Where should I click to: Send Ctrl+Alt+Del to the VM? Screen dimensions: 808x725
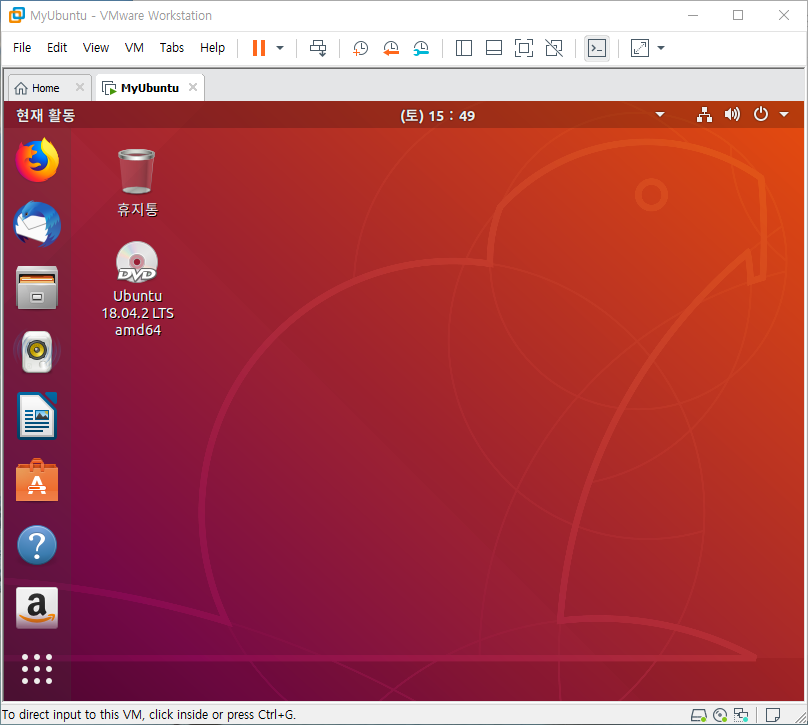[x=318, y=48]
